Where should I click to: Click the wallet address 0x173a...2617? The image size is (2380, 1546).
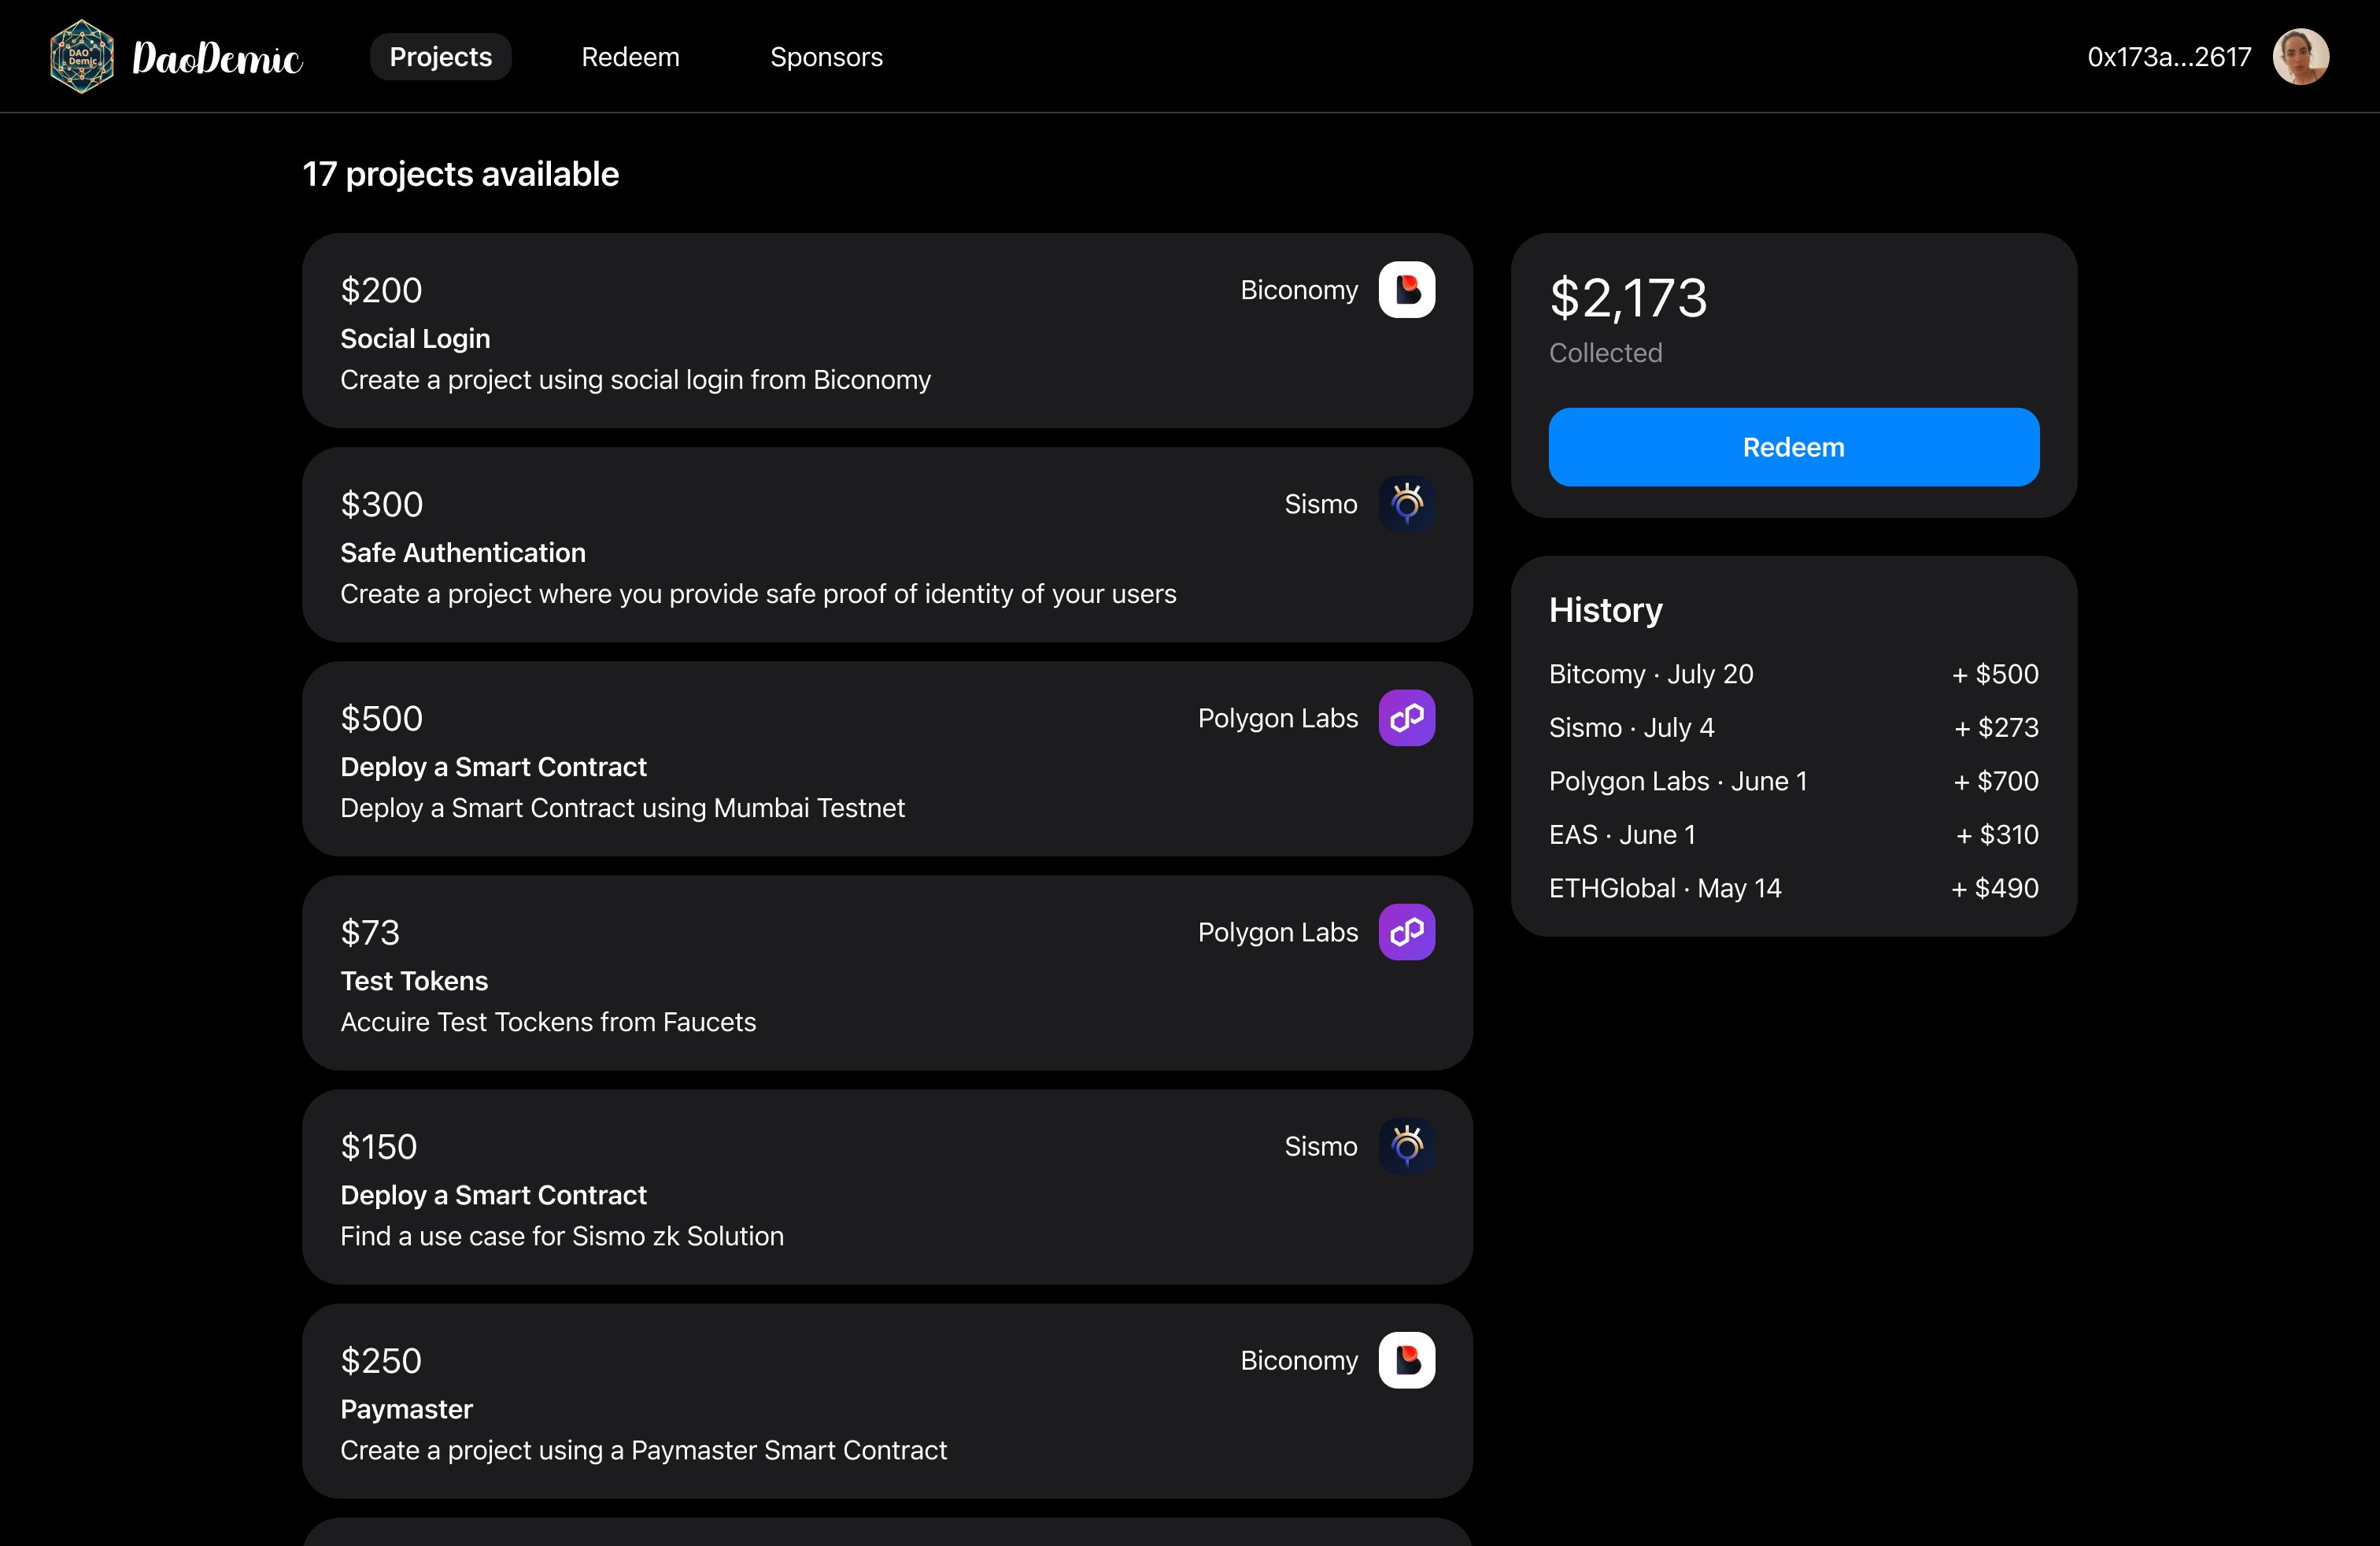(2169, 57)
